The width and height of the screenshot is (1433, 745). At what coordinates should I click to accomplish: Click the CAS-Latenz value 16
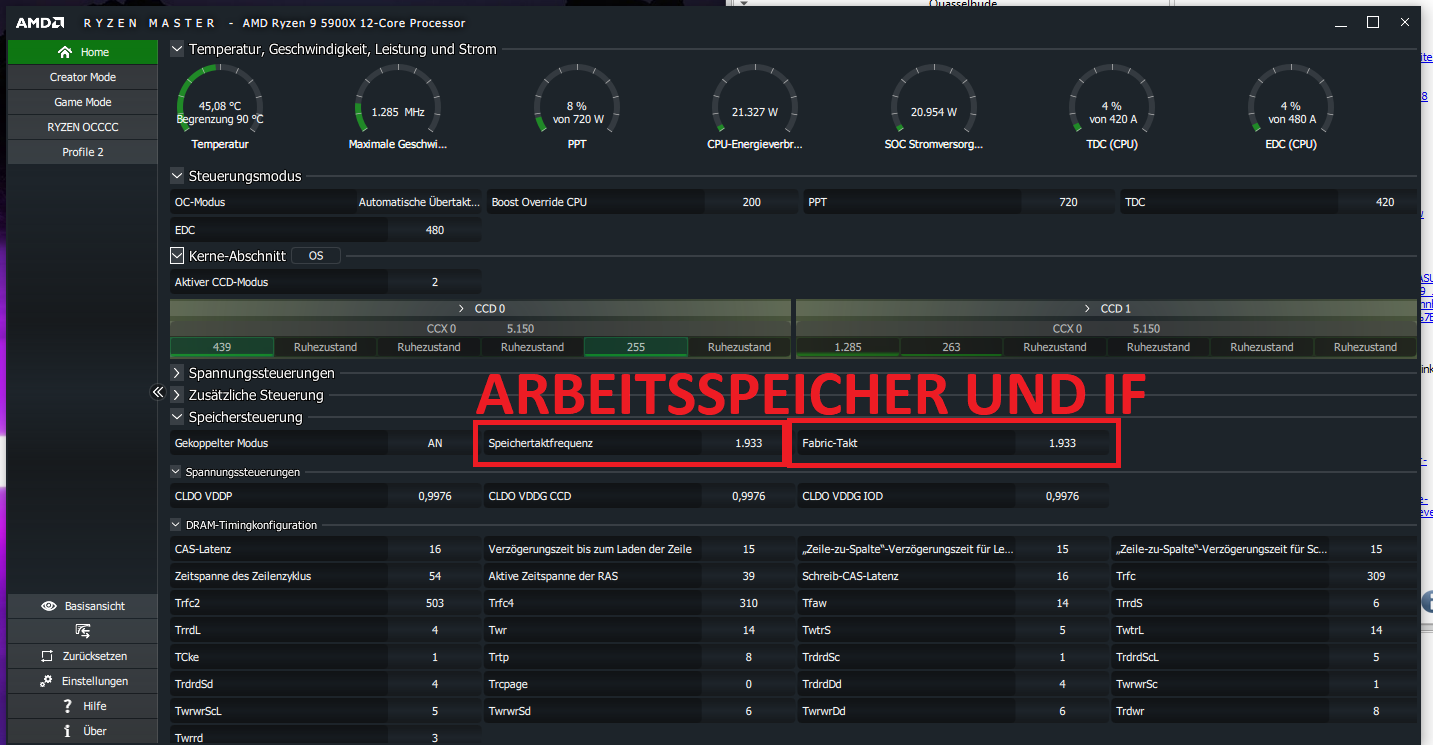(435, 549)
